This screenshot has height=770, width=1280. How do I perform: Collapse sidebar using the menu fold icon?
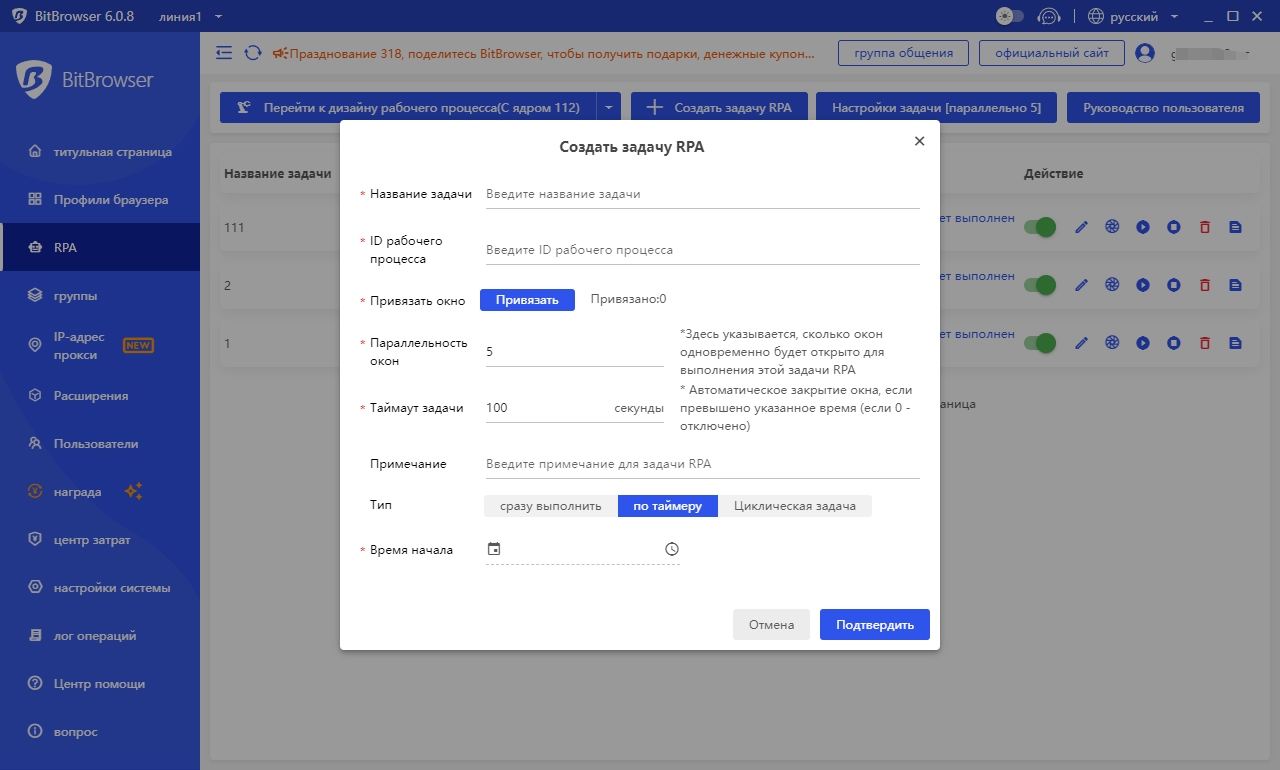224,53
